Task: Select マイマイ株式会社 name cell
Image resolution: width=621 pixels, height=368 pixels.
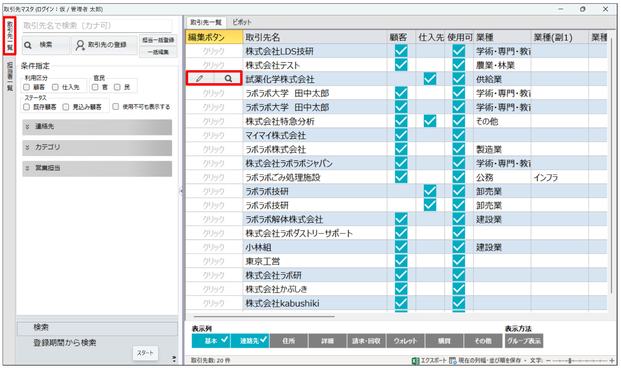Action: click(x=315, y=135)
